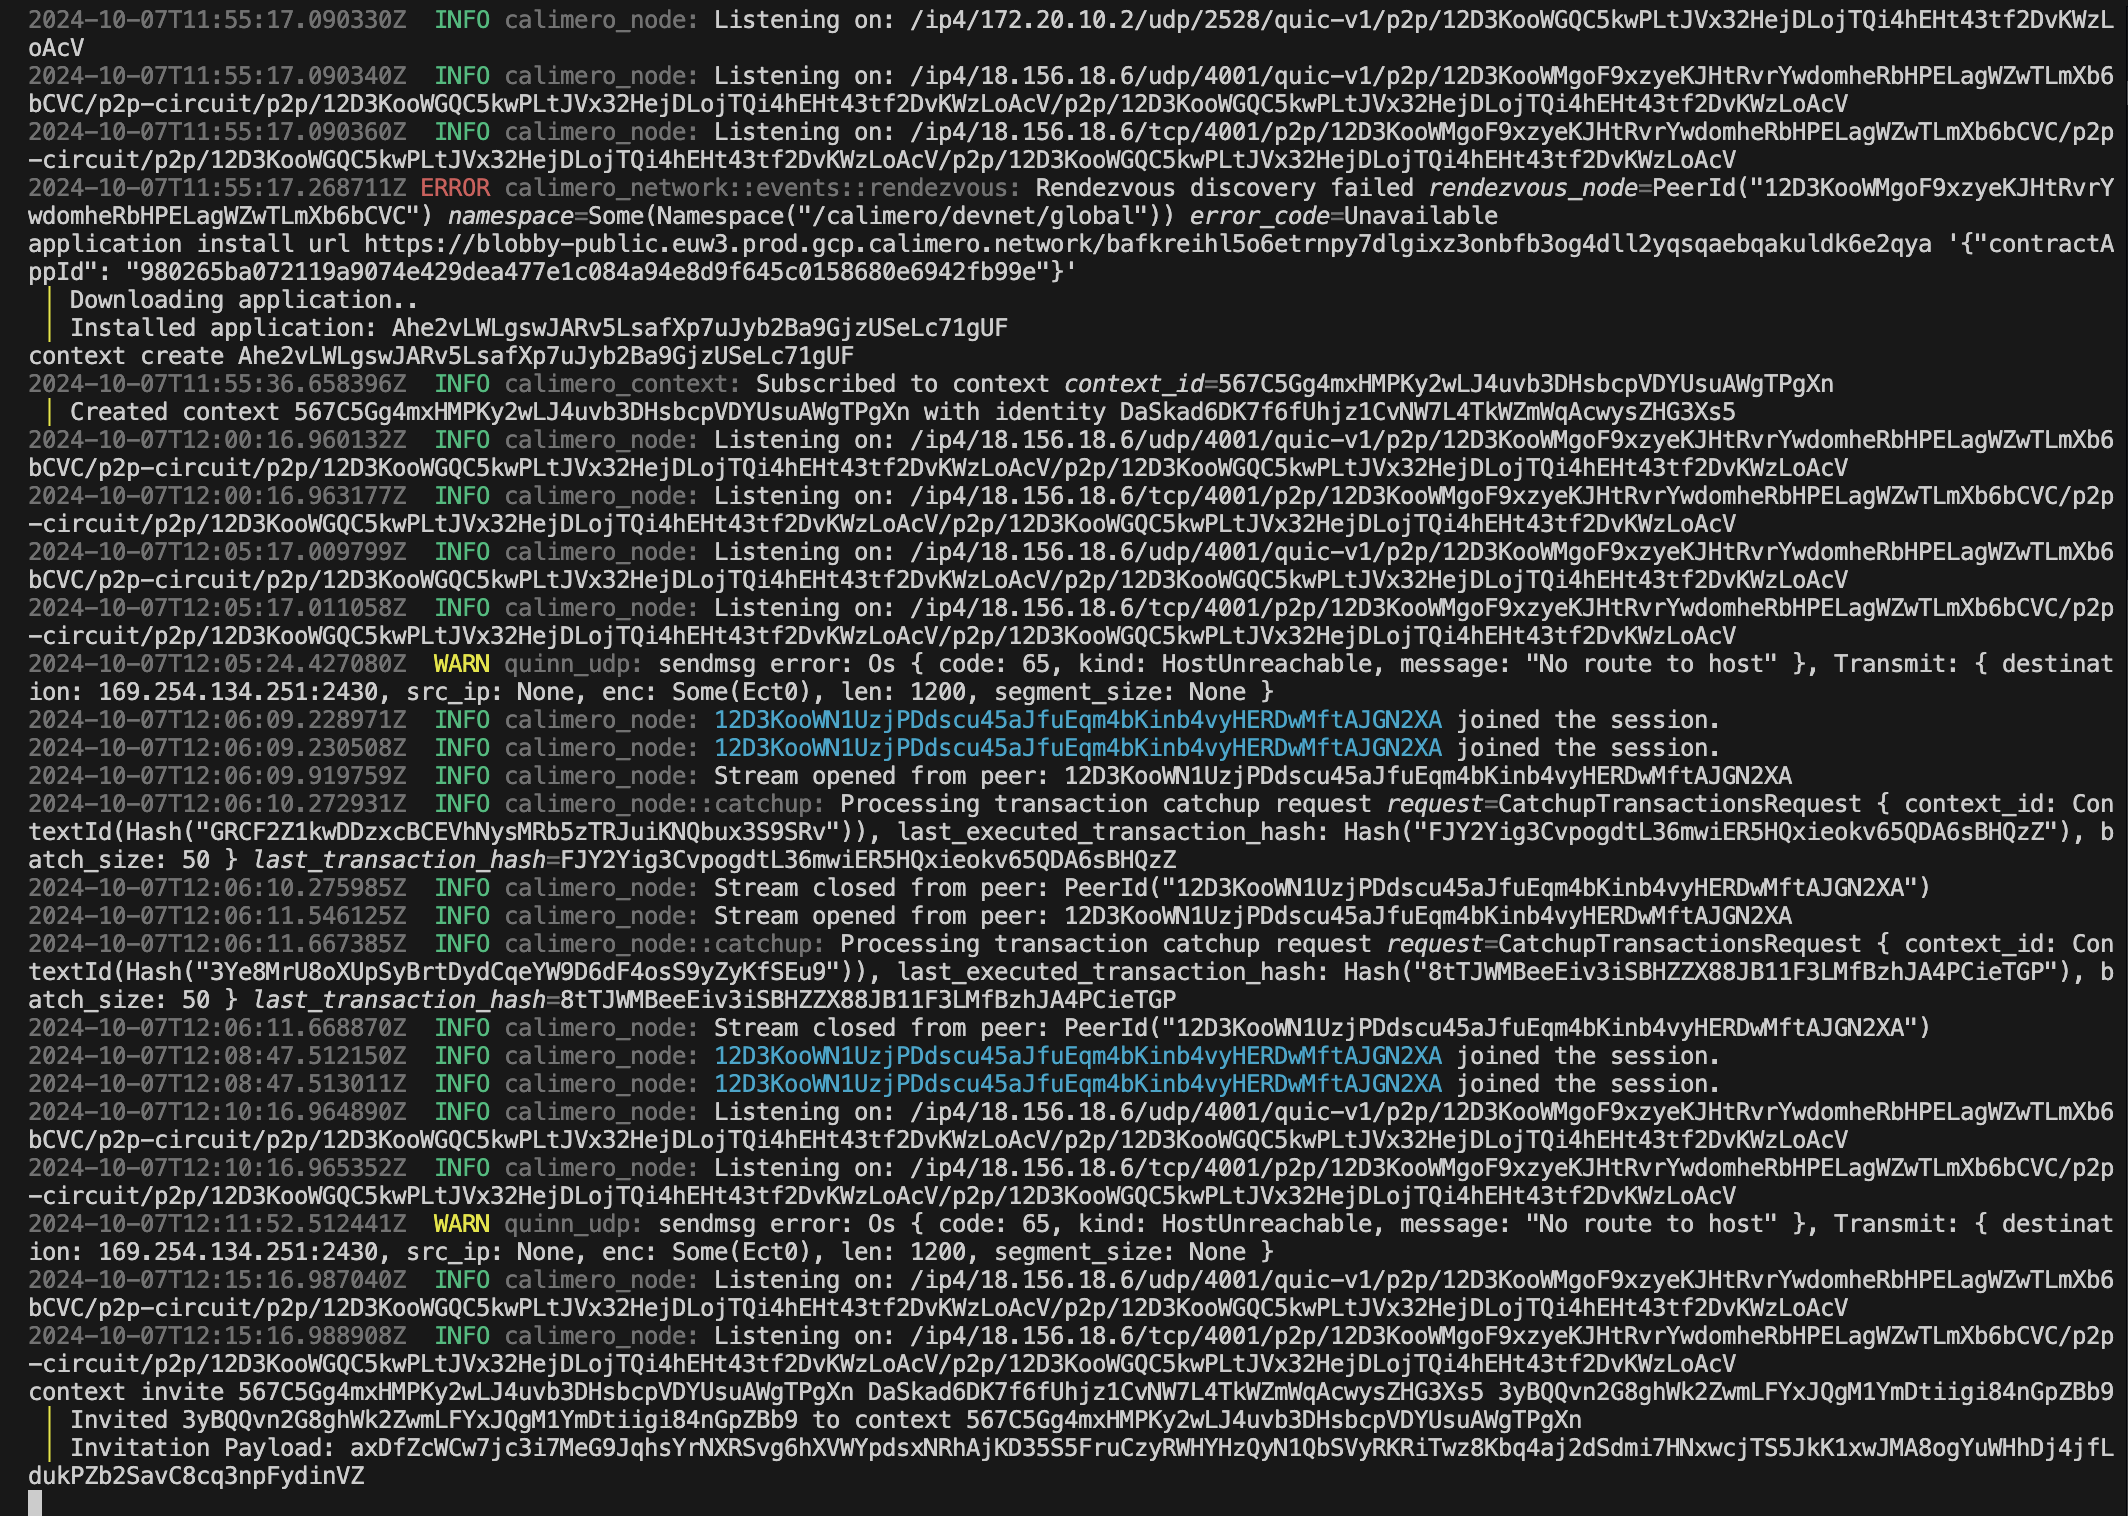Click yellow WARN label at 12:11:52.512441Z

point(462,1224)
